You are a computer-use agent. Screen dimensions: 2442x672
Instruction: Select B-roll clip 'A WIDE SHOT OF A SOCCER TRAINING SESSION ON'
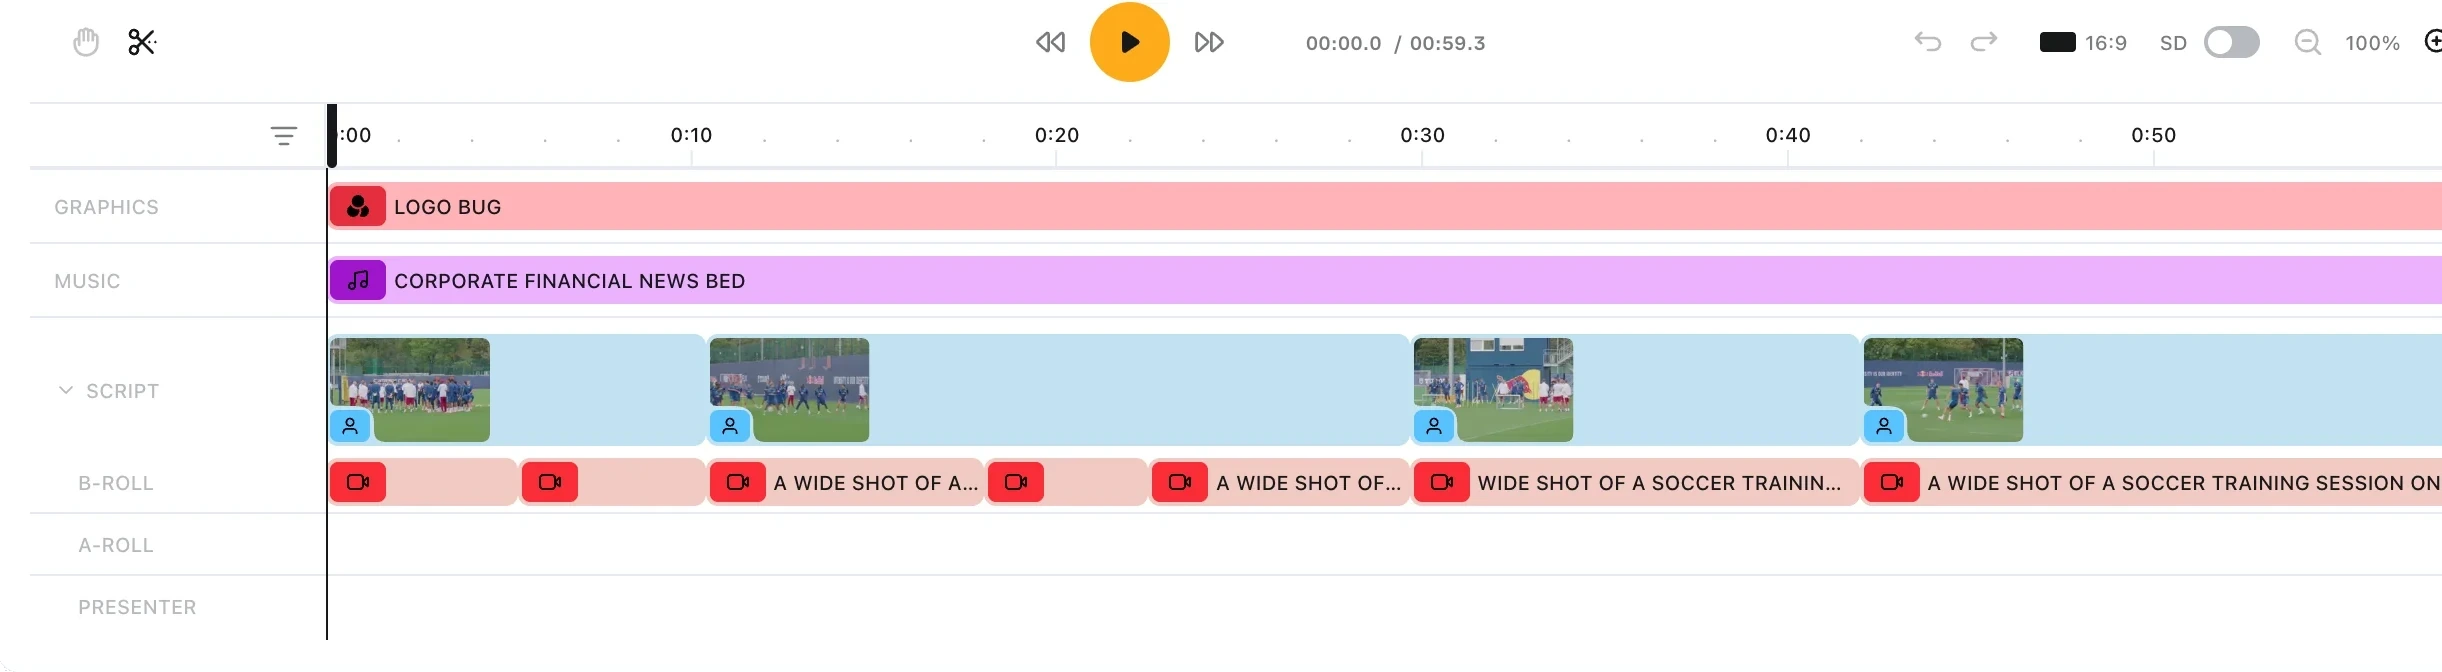tap(2152, 482)
